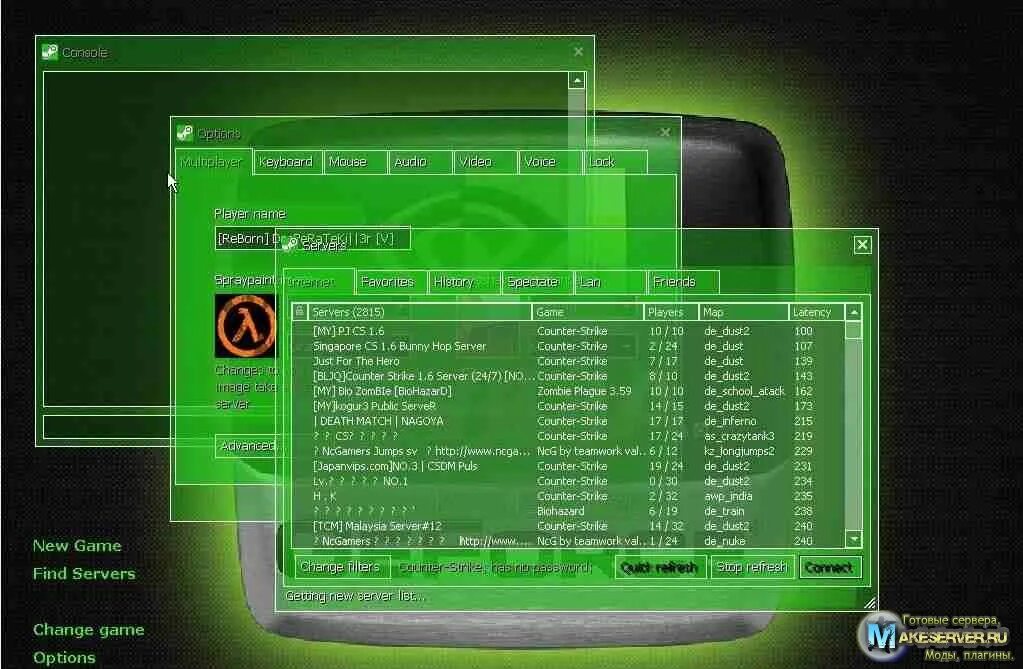The height and width of the screenshot is (669, 1023).
Task: Click the Console scrollbar up arrow
Action: [577, 80]
